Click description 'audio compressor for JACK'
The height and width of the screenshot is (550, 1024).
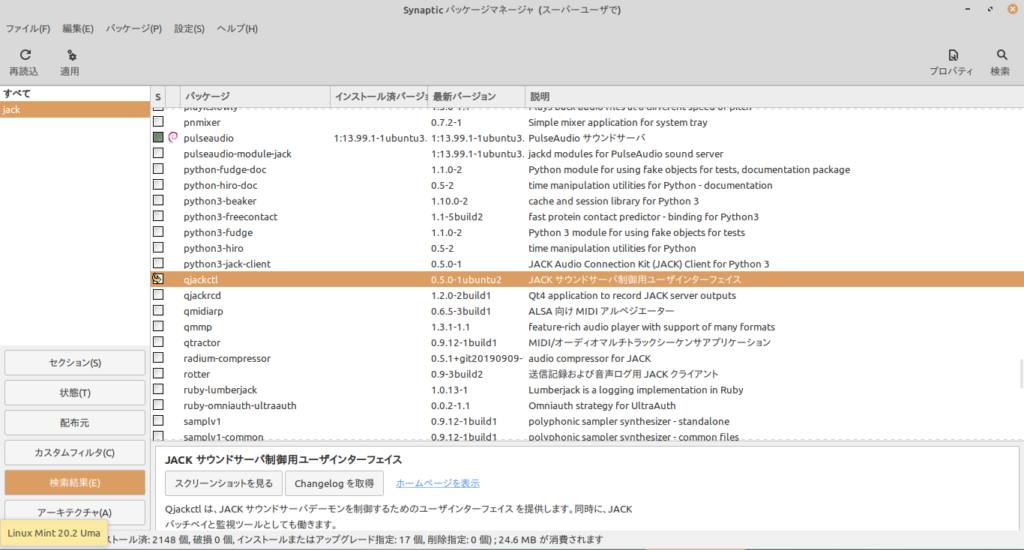coord(589,358)
